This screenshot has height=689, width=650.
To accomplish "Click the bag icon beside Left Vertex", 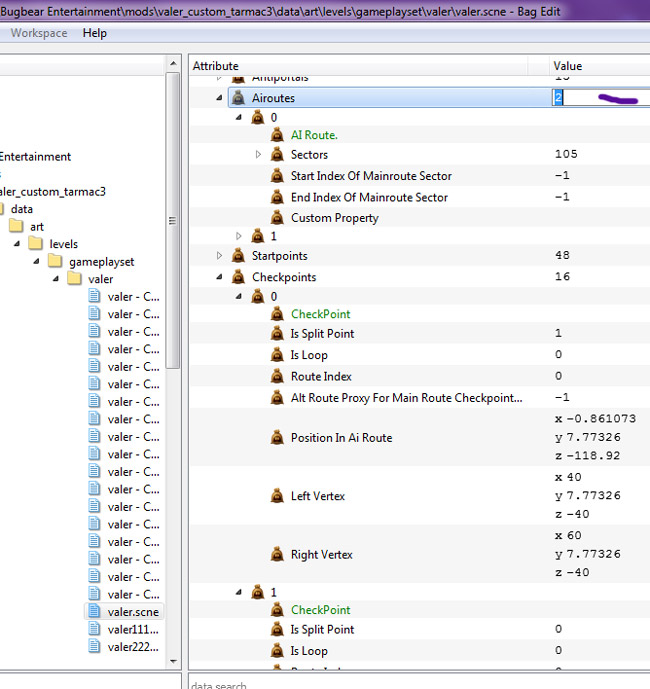I will coord(277,496).
